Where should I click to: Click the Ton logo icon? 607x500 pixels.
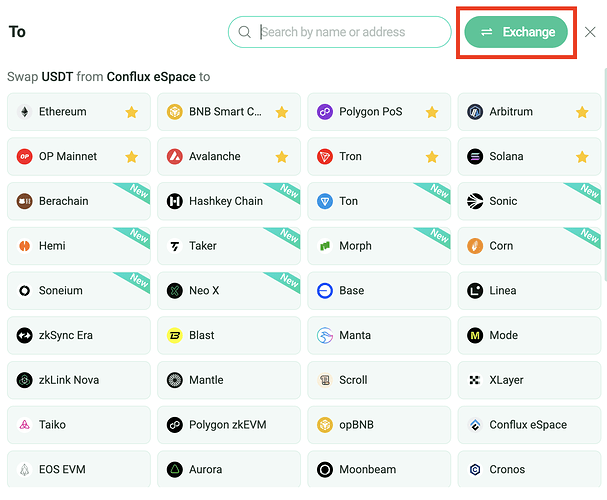coord(325,201)
